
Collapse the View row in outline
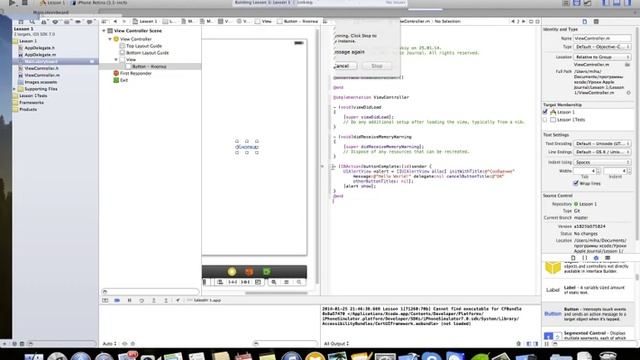click(116, 60)
